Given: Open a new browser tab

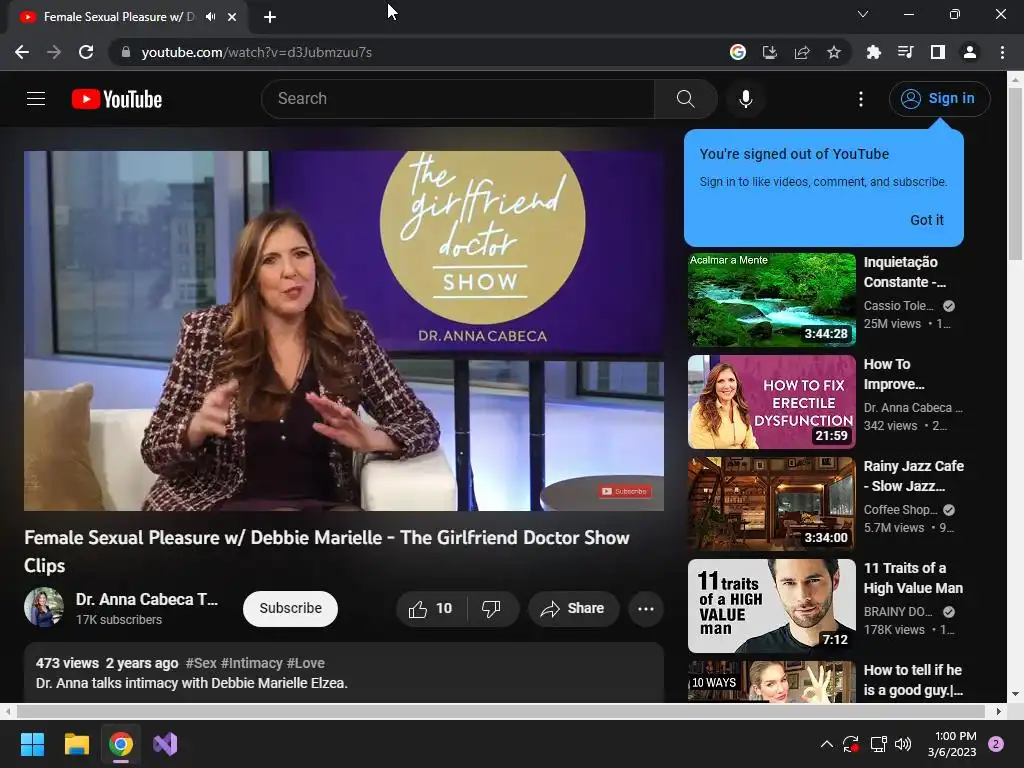Looking at the screenshot, I should pyautogui.click(x=270, y=17).
